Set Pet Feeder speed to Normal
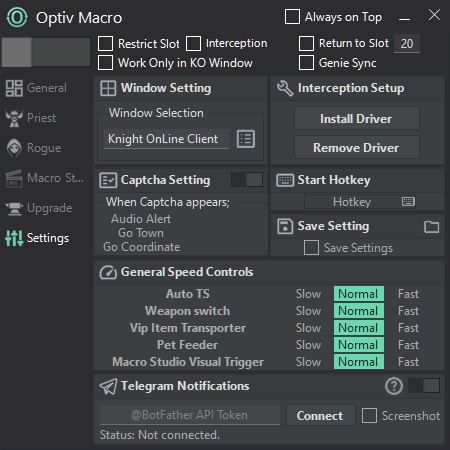The height and width of the screenshot is (450, 450). (x=359, y=345)
